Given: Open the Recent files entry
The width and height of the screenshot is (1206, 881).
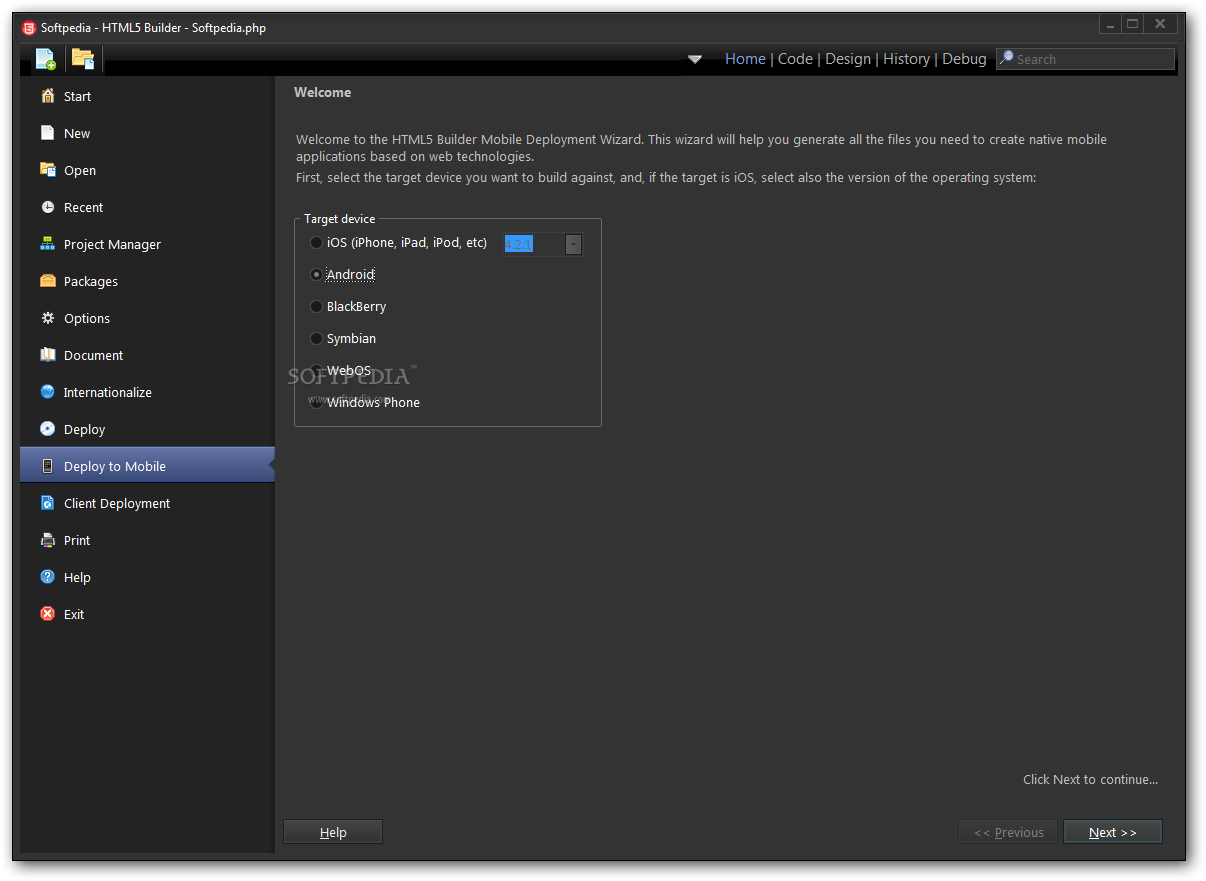Looking at the screenshot, I should 147,207.
